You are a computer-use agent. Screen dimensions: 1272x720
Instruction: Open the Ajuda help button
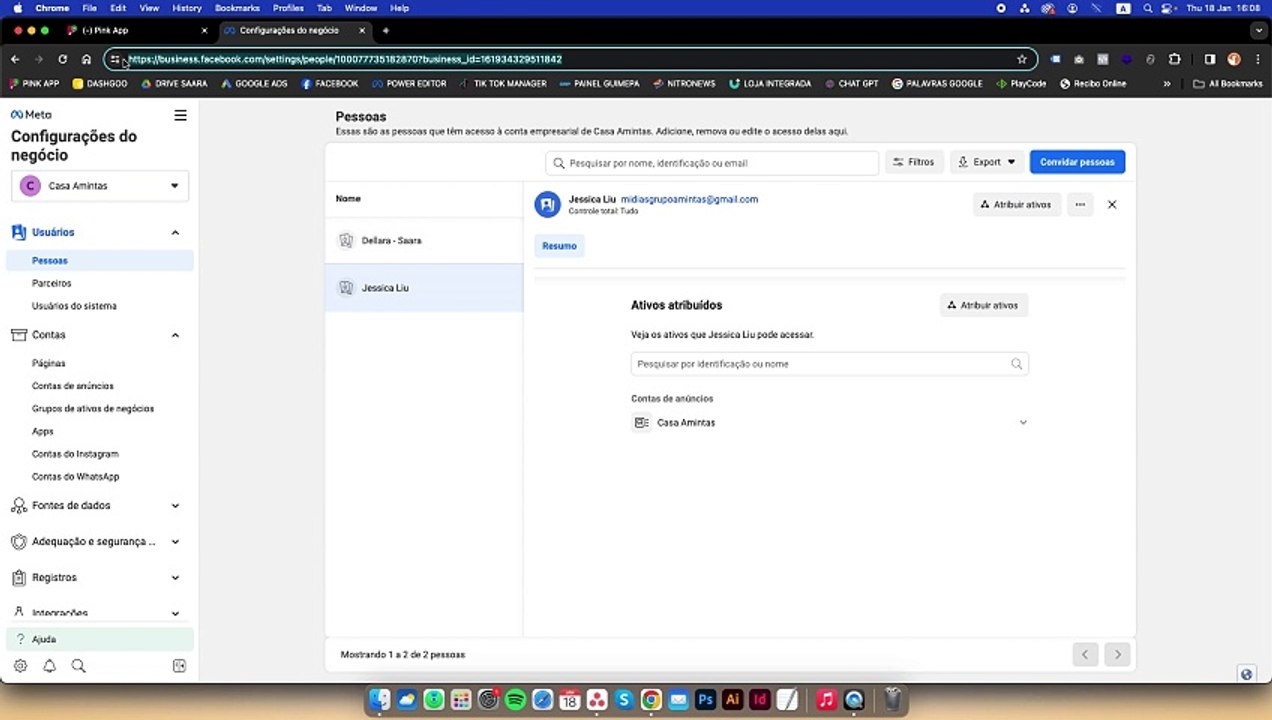[x=100, y=639]
